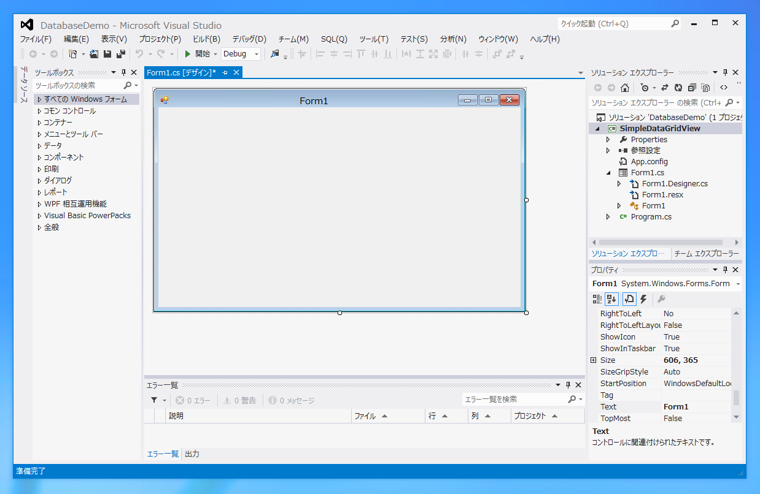This screenshot has height=494, width=760.
Task: Focus the Quick Launch search field
Action: 614,23
